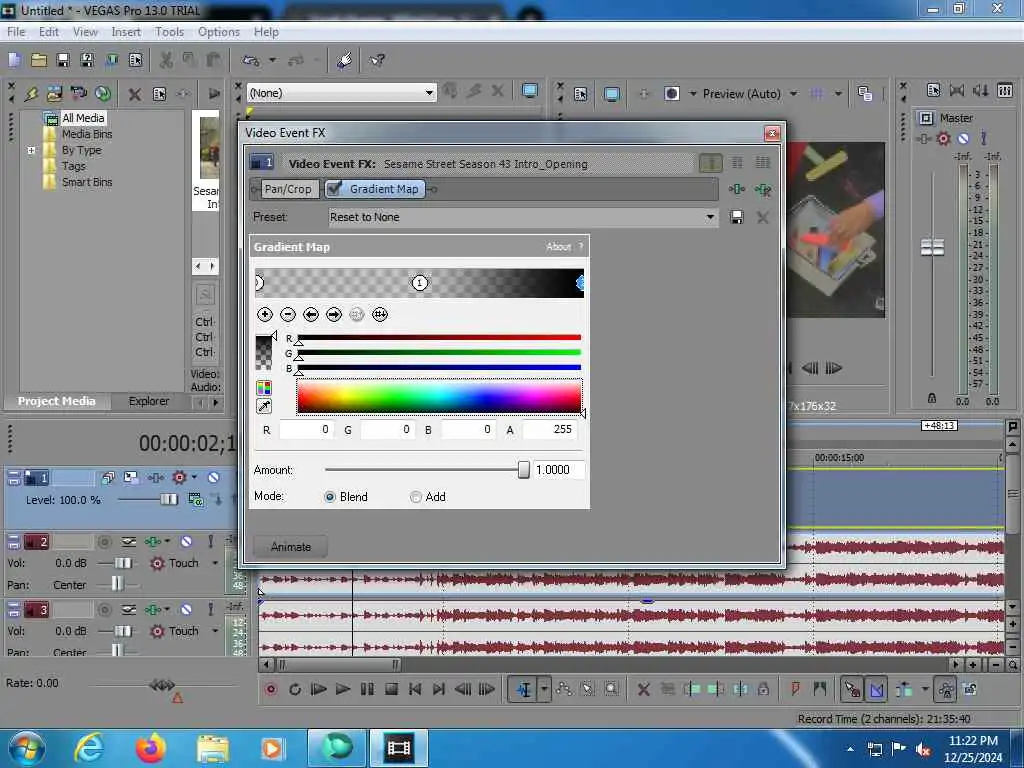Screen dimensions: 1024x768
Task: Click About link in Gradient Map
Action: 558,247
